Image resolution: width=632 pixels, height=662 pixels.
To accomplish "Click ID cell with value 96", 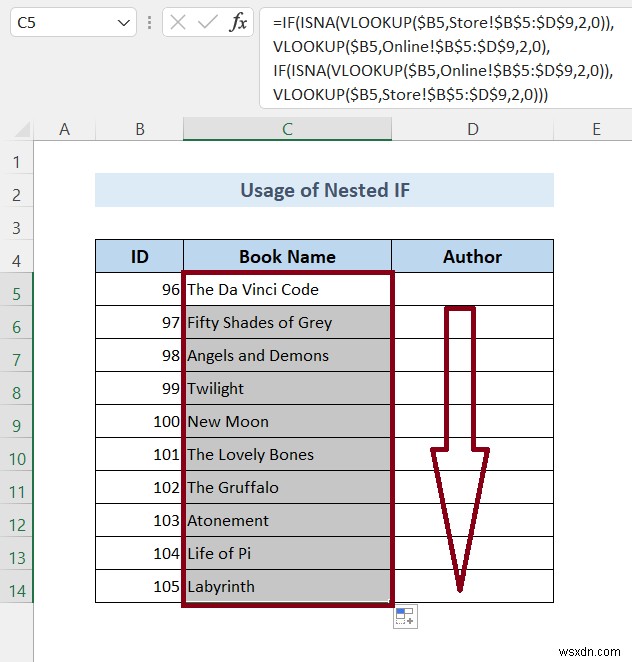I will coord(139,289).
